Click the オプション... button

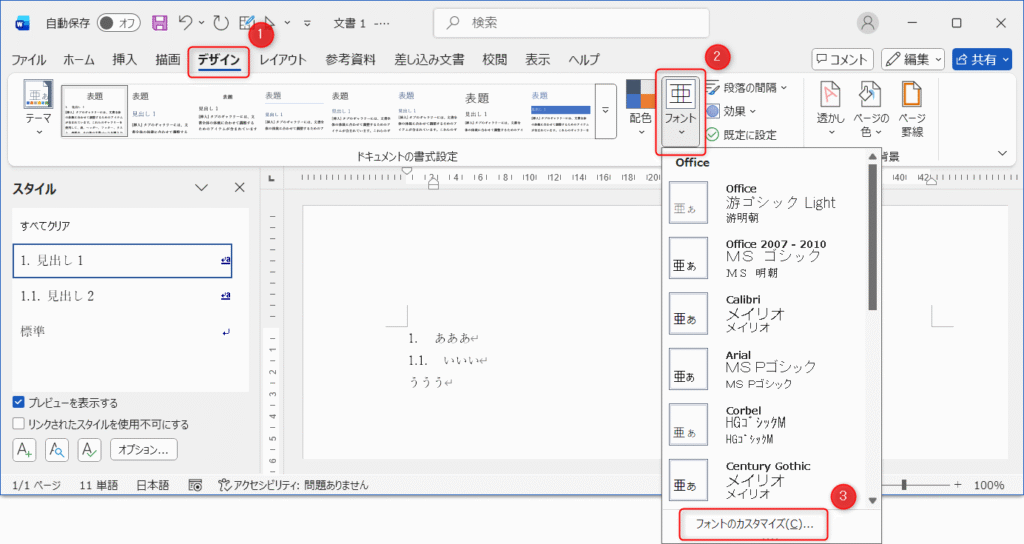(144, 450)
